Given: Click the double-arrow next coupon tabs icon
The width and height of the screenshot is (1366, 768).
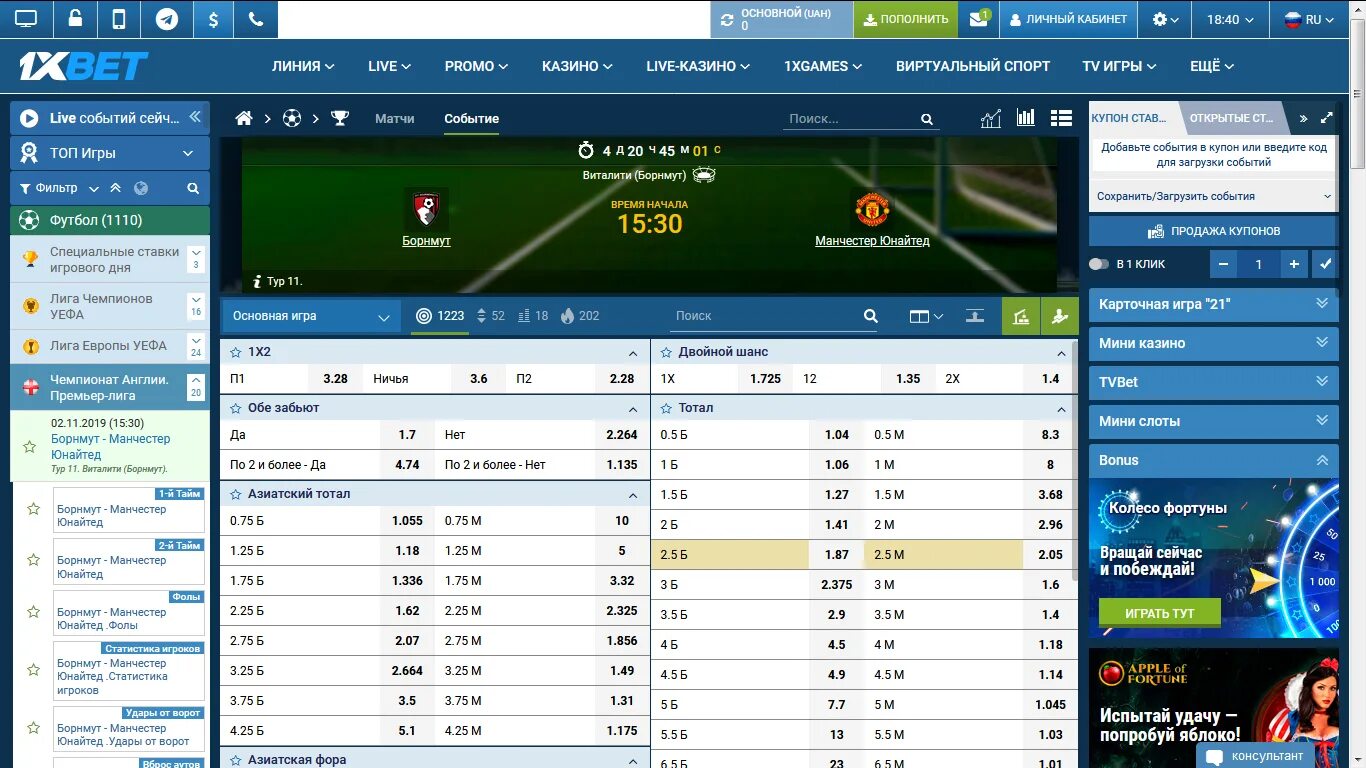Looking at the screenshot, I should 1303,118.
